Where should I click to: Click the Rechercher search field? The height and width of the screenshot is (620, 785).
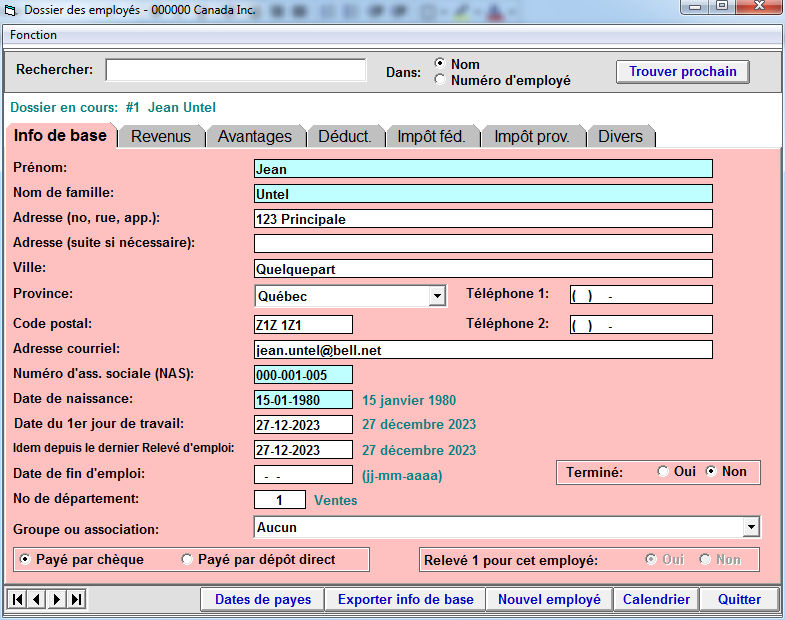pyautogui.click(x=236, y=70)
